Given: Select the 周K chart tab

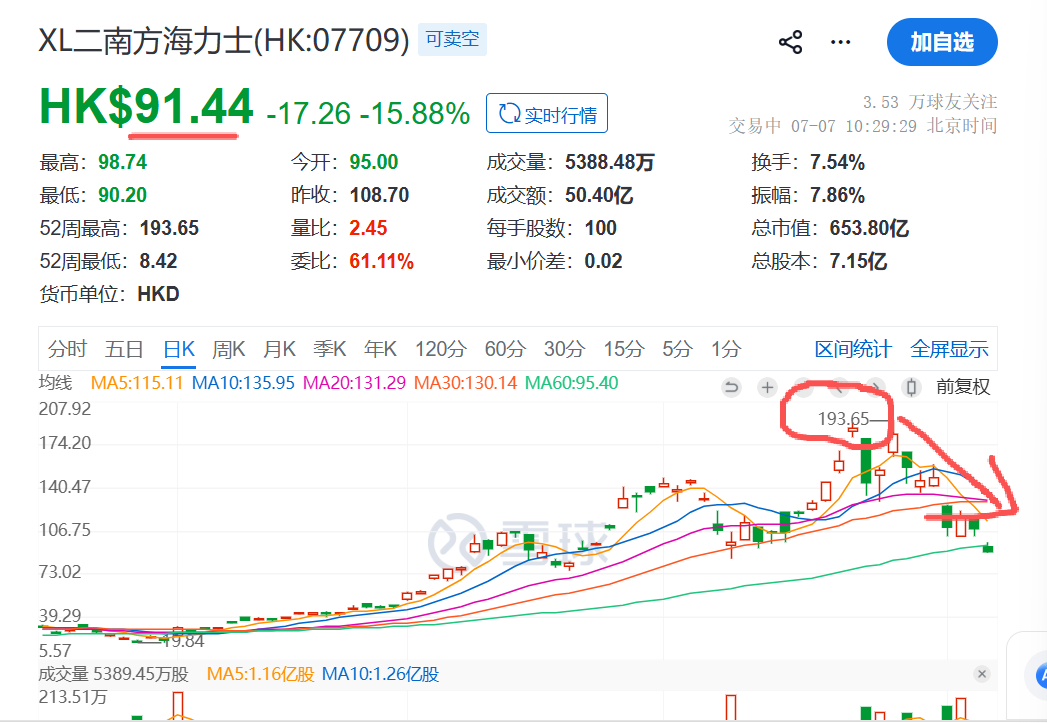Looking at the screenshot, I should click(229, 349).
